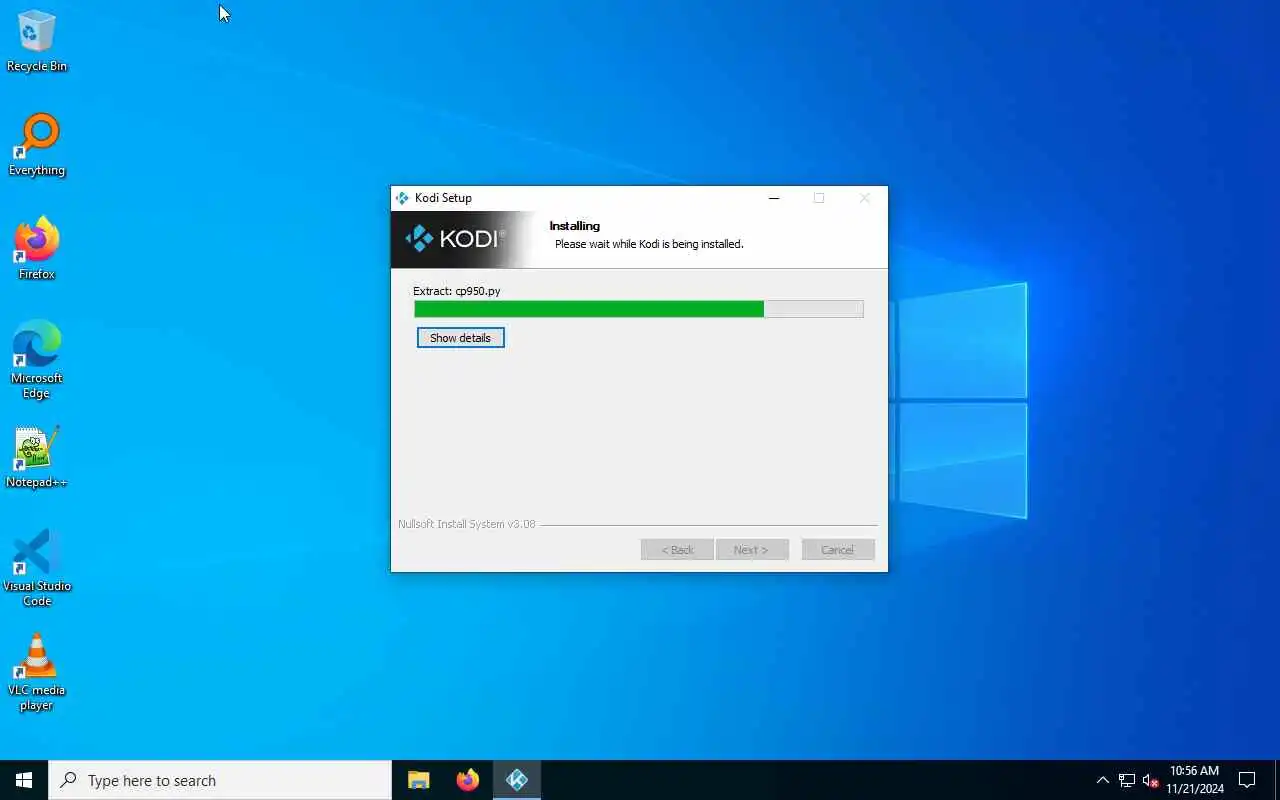This screenshot has height=800, width=1280.
Task: Open the Windows Start menu
Action: tap(24, 780)
